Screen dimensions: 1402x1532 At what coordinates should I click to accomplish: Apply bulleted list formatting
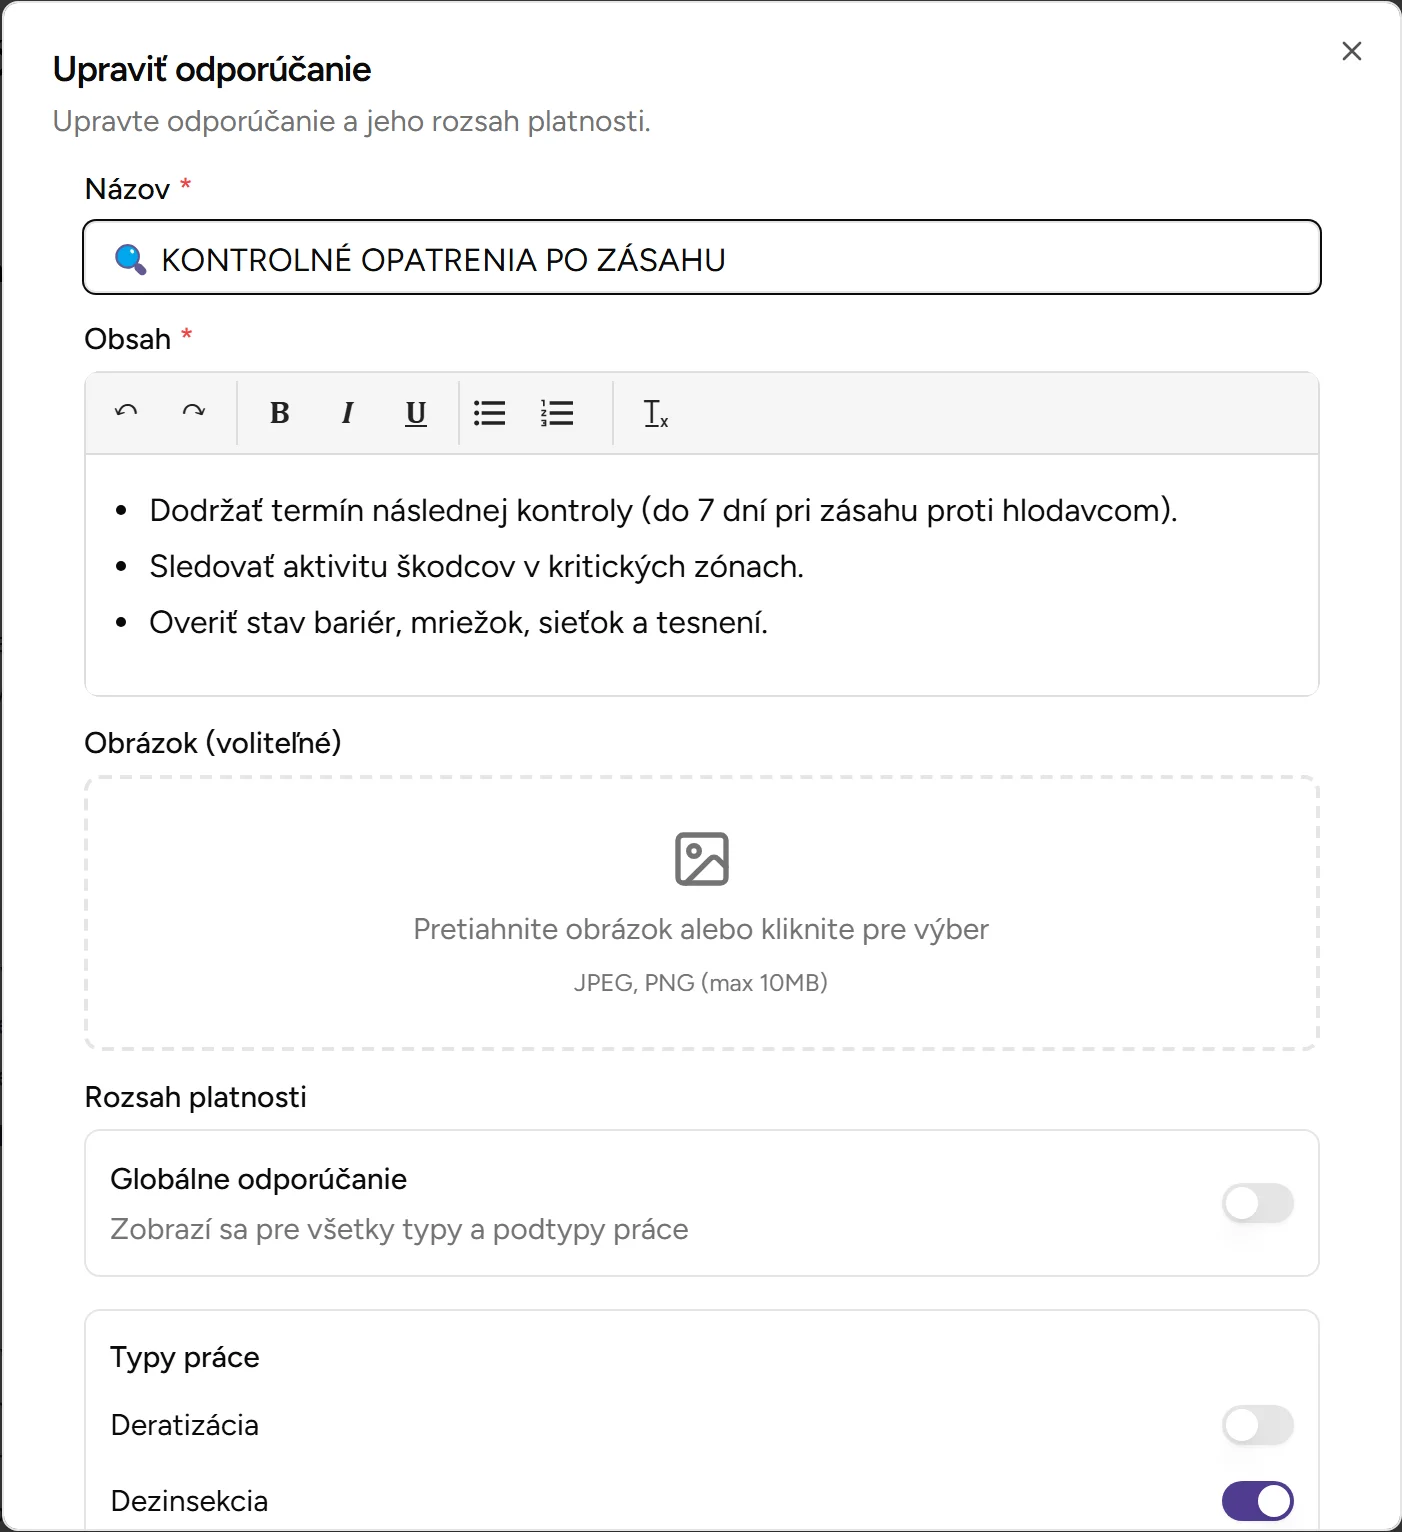tap(489, 412)
